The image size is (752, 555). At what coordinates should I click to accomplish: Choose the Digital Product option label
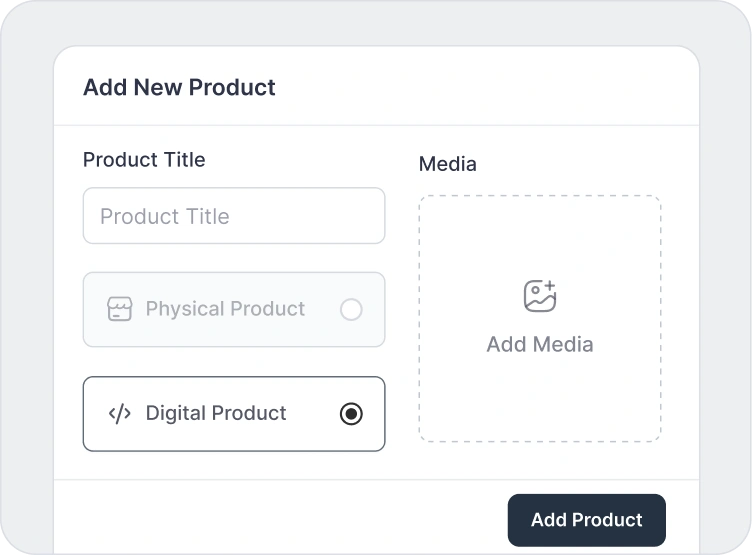(216, 414)
